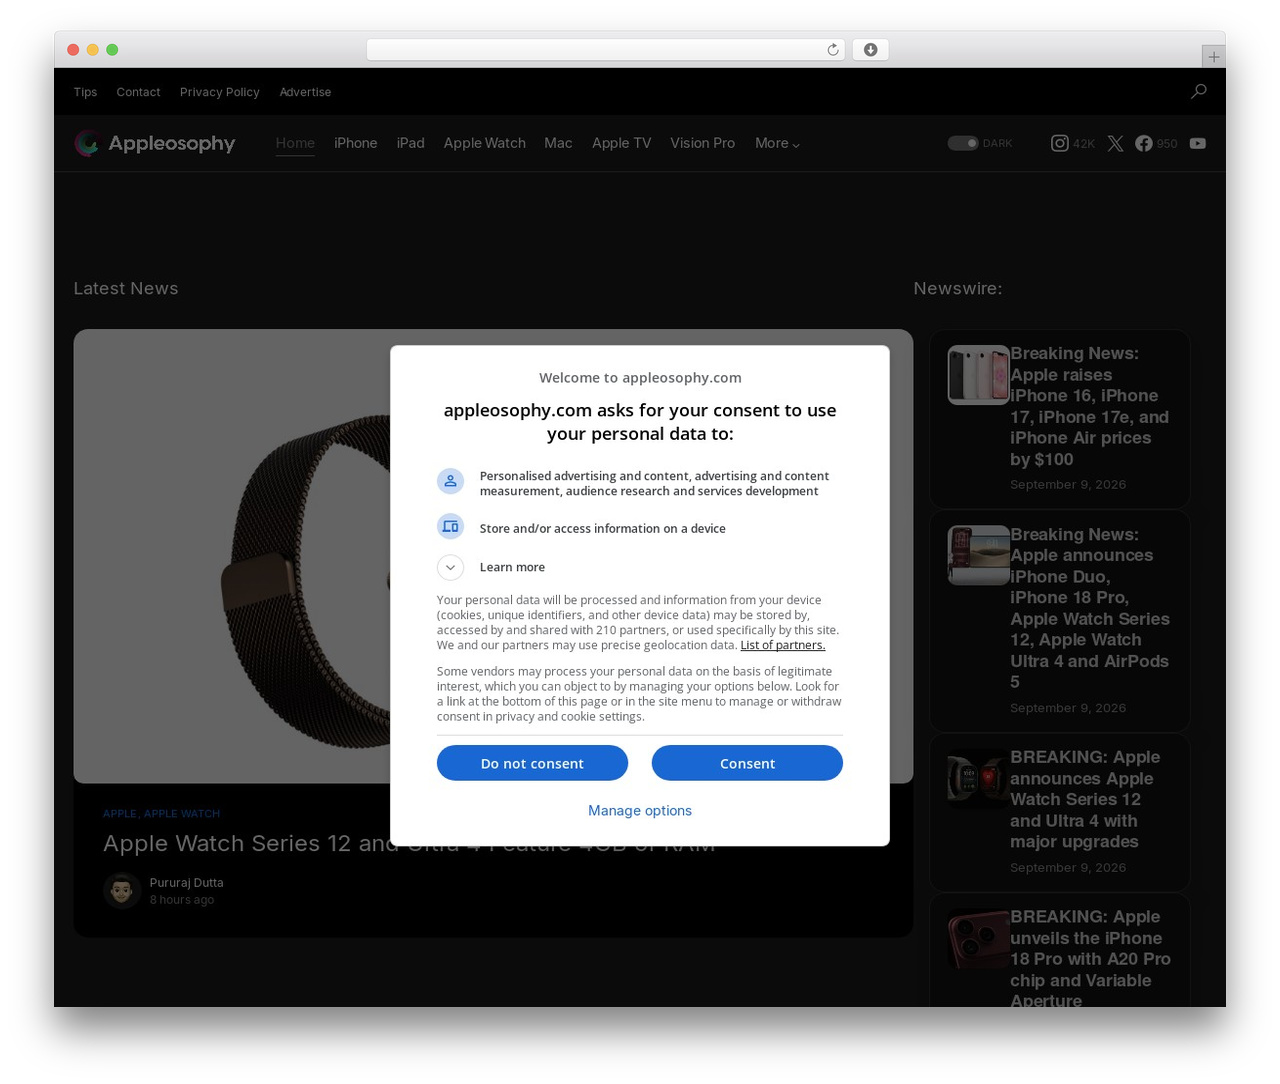Open the browser downloads button
The width and height of the screenshot is (1280, 1084).
click(870, 50)
